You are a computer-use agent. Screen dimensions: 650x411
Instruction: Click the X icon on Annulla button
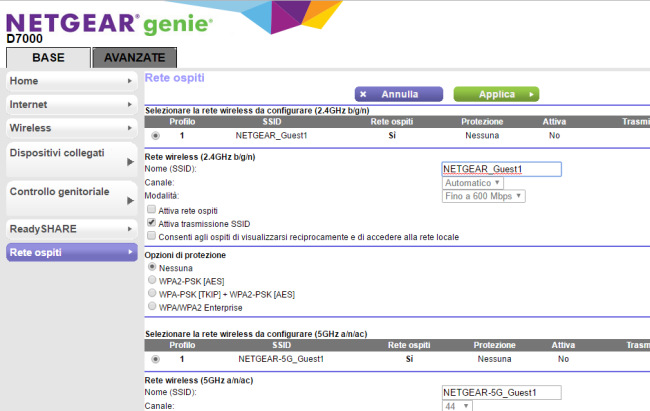tap(363, 94)
